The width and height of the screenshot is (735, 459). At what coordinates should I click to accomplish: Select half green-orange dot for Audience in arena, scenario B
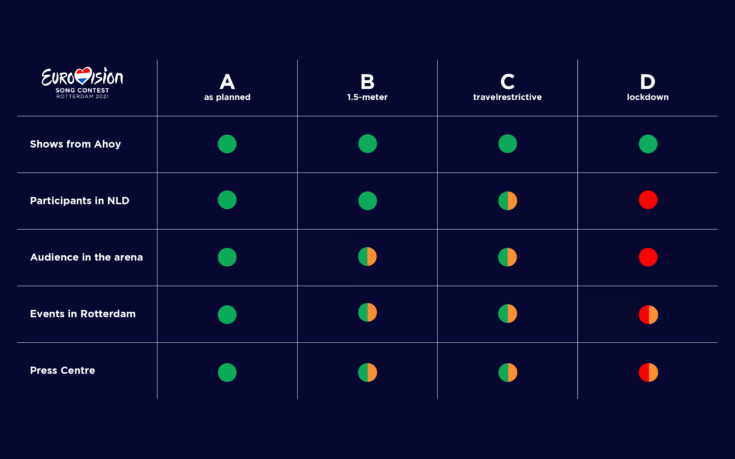coord(368,257)
